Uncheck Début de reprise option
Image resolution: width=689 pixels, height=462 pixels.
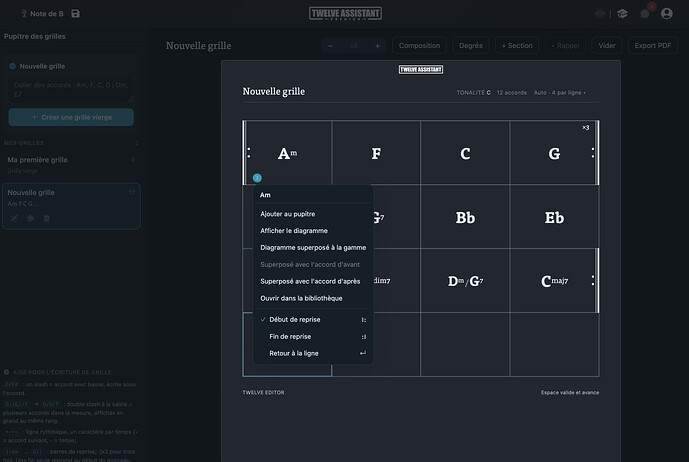coord(313,320)
